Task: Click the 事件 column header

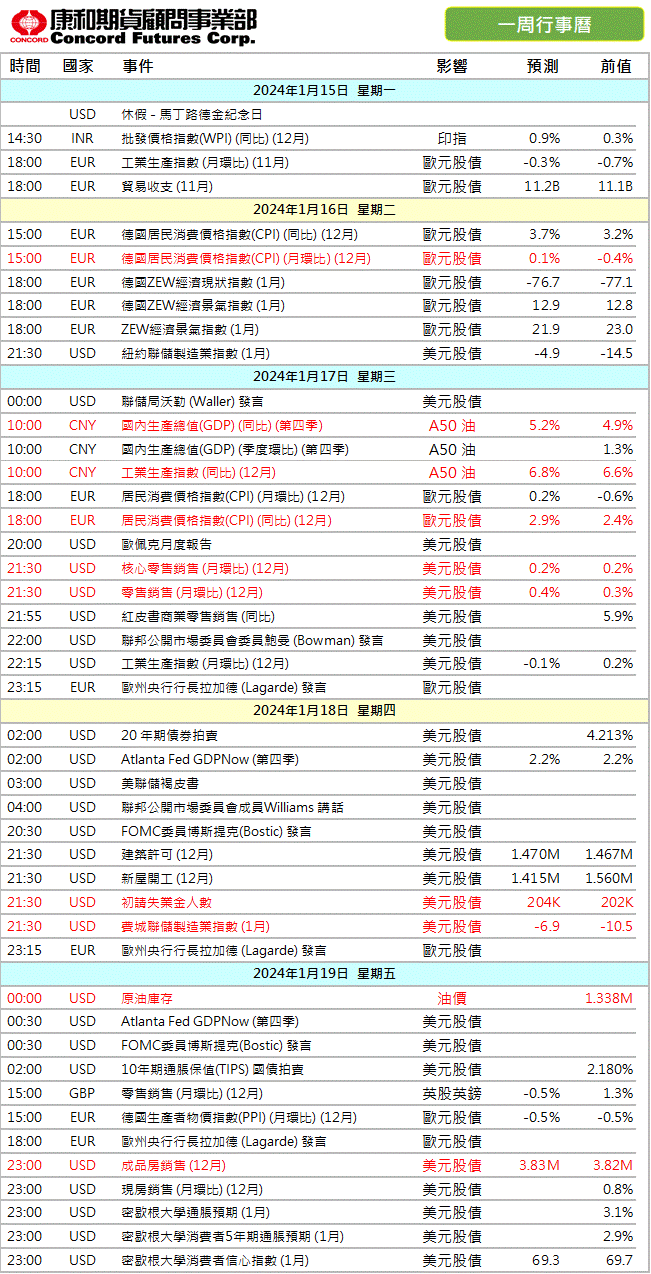Action: point(138,66)
